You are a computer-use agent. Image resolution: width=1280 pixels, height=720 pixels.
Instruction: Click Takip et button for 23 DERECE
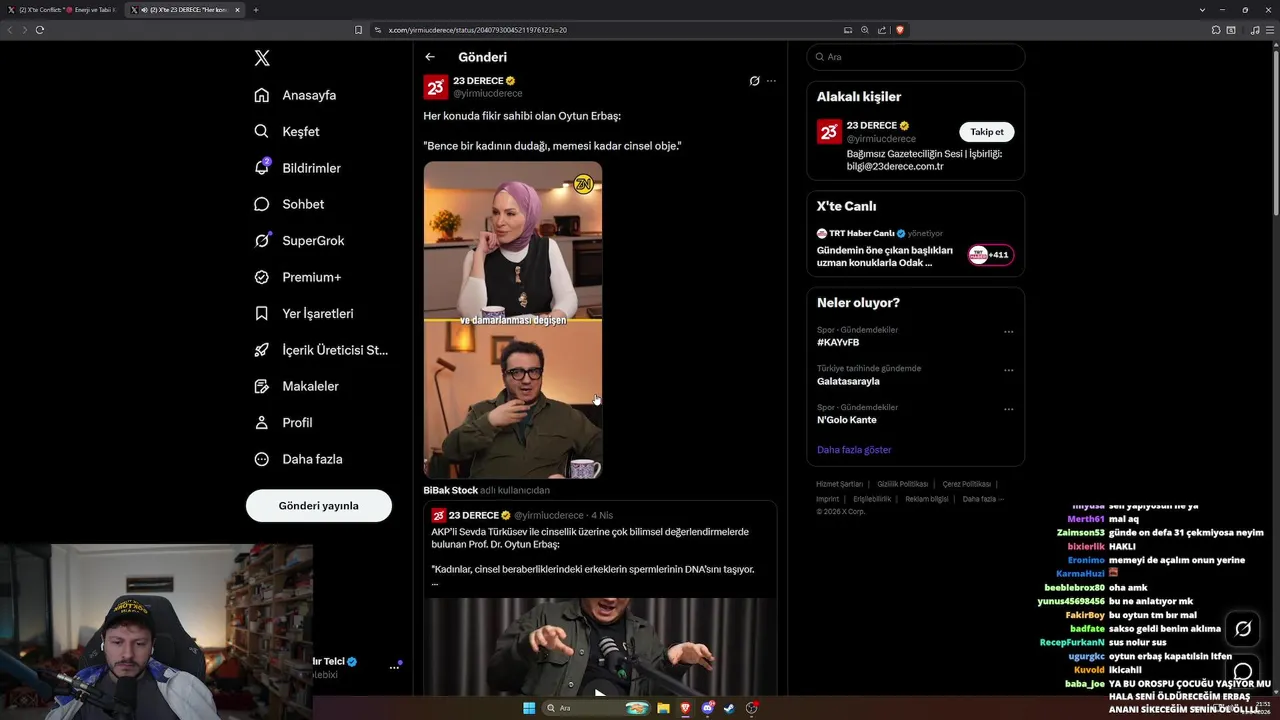tap(987, 132)
